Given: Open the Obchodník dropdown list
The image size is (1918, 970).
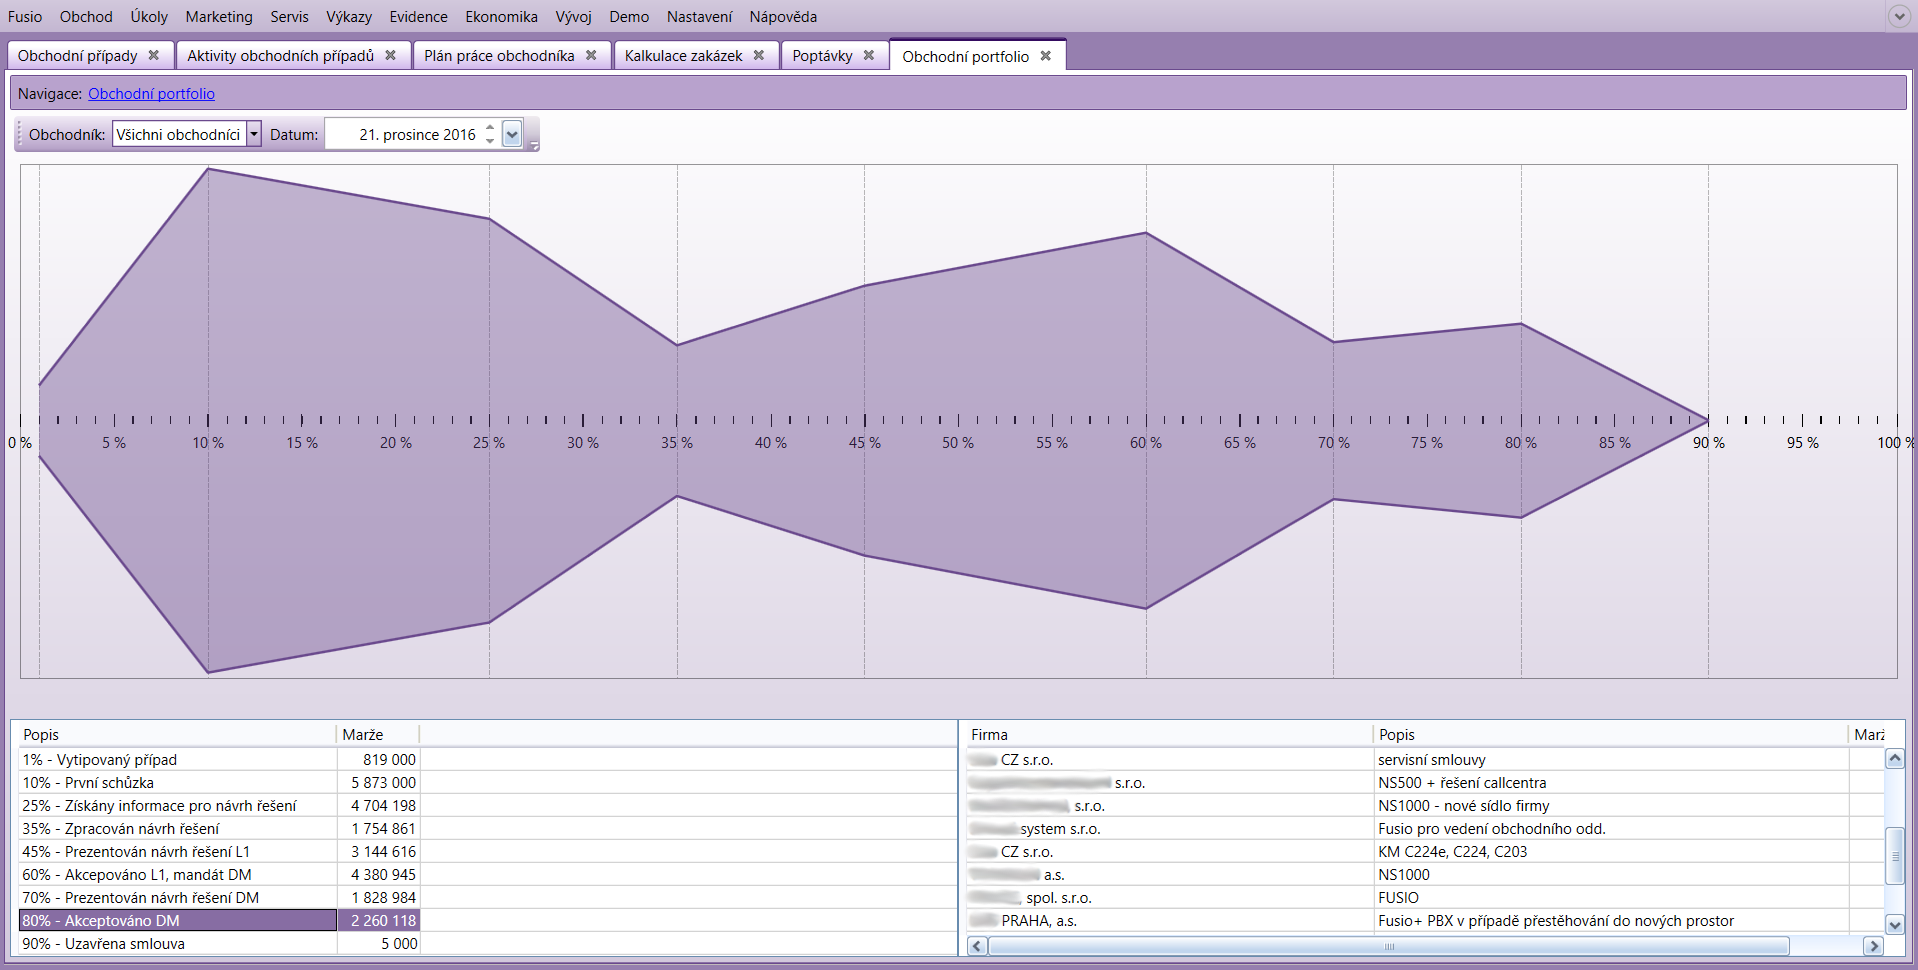Looking at the screenshot, I should [254, 134].
